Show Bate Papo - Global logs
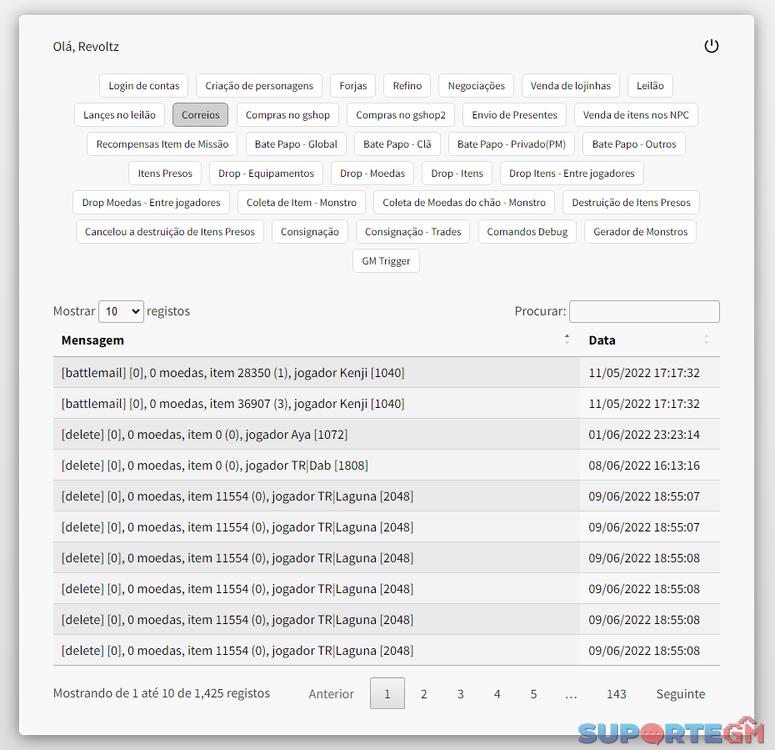 (296, 144)
